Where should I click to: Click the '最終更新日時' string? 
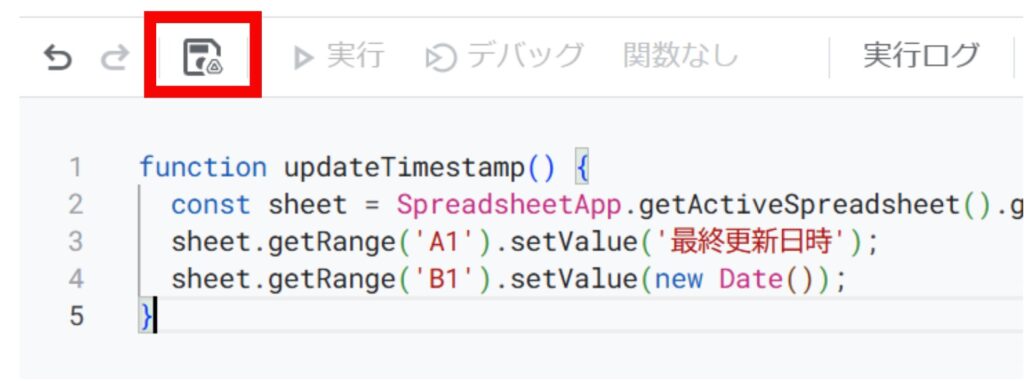(x=760, y=242)
